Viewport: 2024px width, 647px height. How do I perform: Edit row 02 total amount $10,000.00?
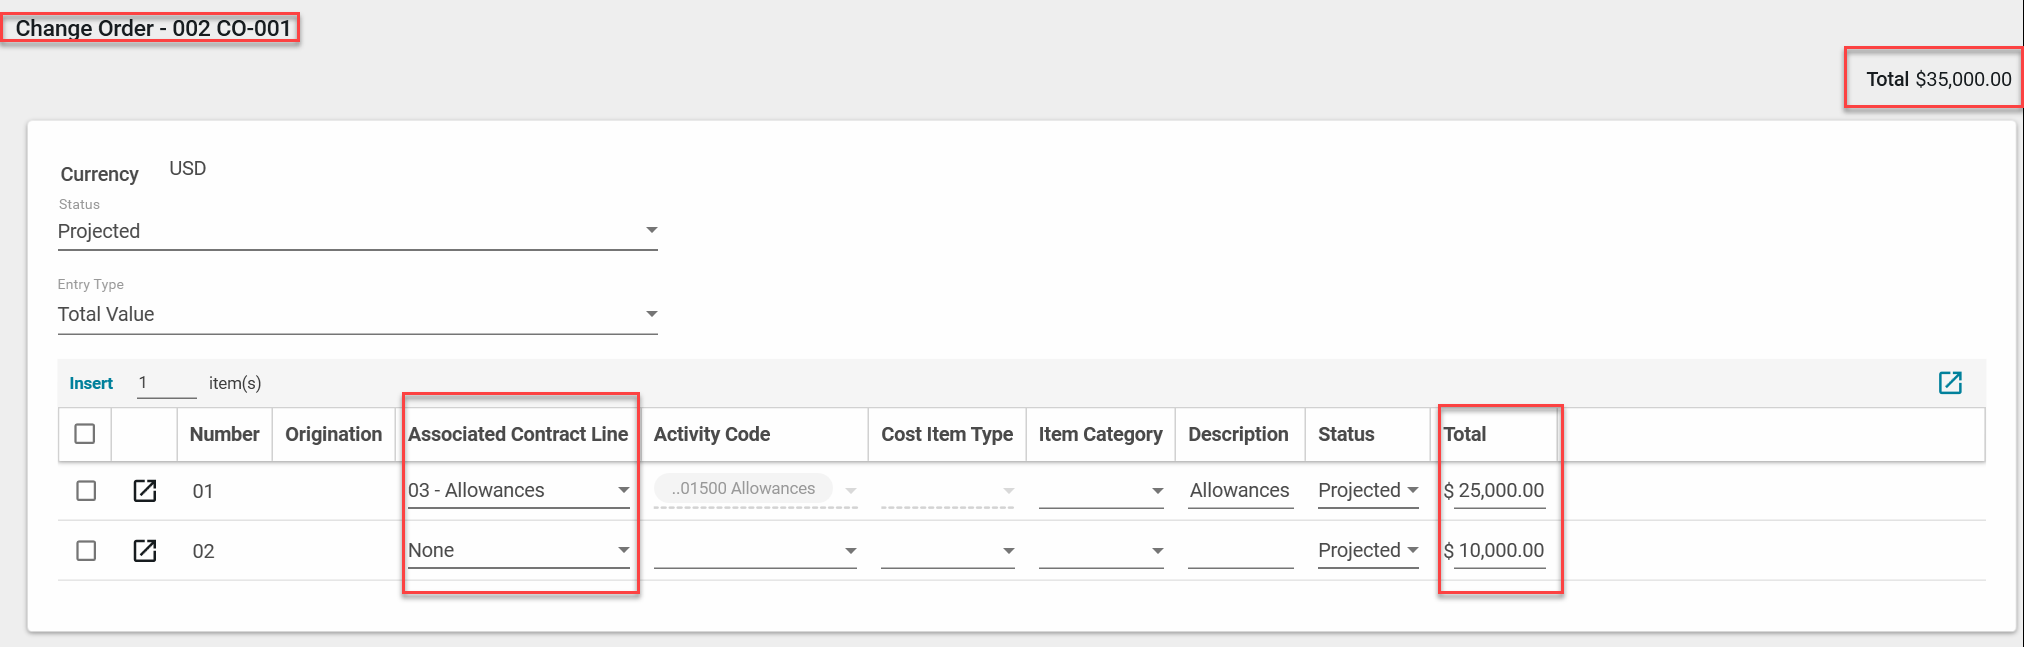1499,550
